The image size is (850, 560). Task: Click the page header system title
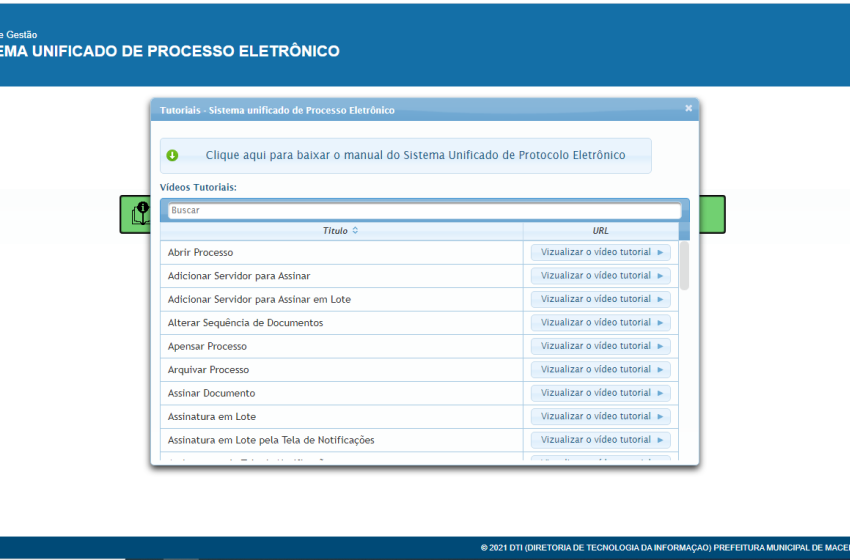(x=170, y=51)
